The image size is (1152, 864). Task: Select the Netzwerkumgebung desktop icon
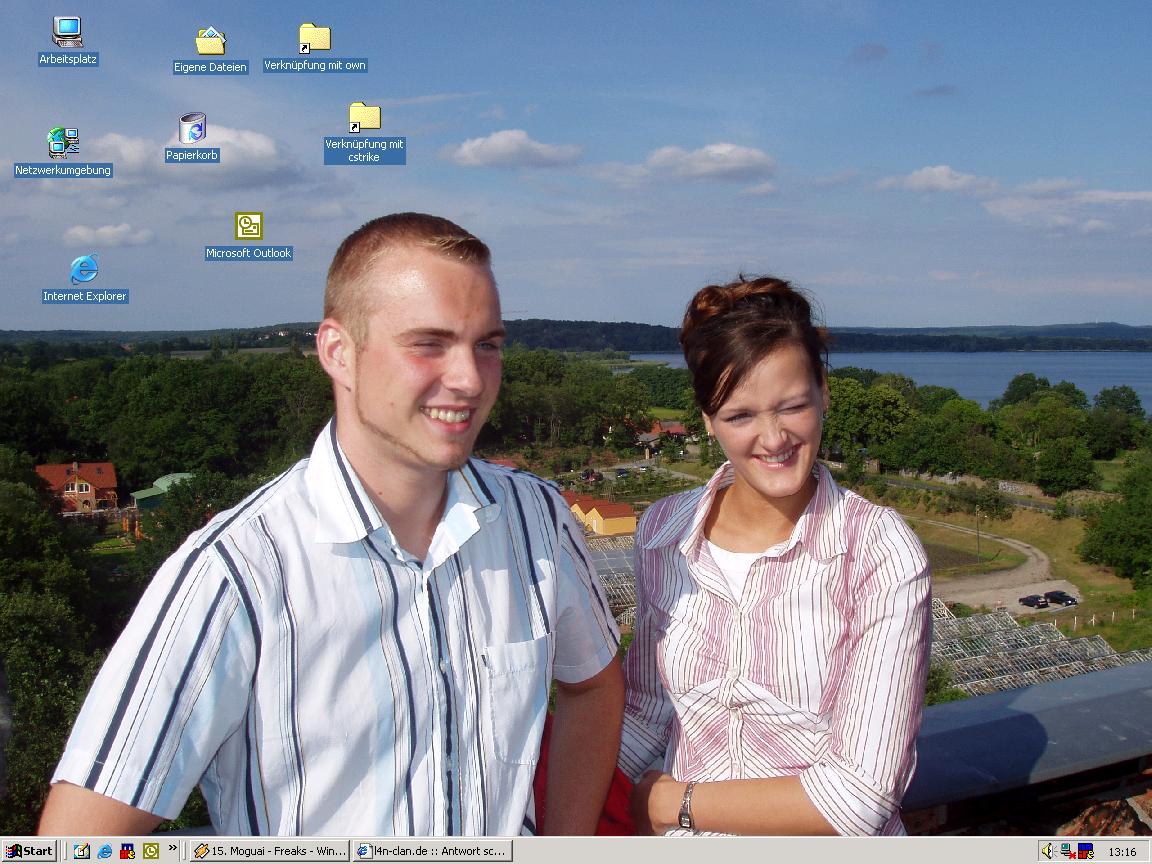pyautogui.click(x=63, y=143)
